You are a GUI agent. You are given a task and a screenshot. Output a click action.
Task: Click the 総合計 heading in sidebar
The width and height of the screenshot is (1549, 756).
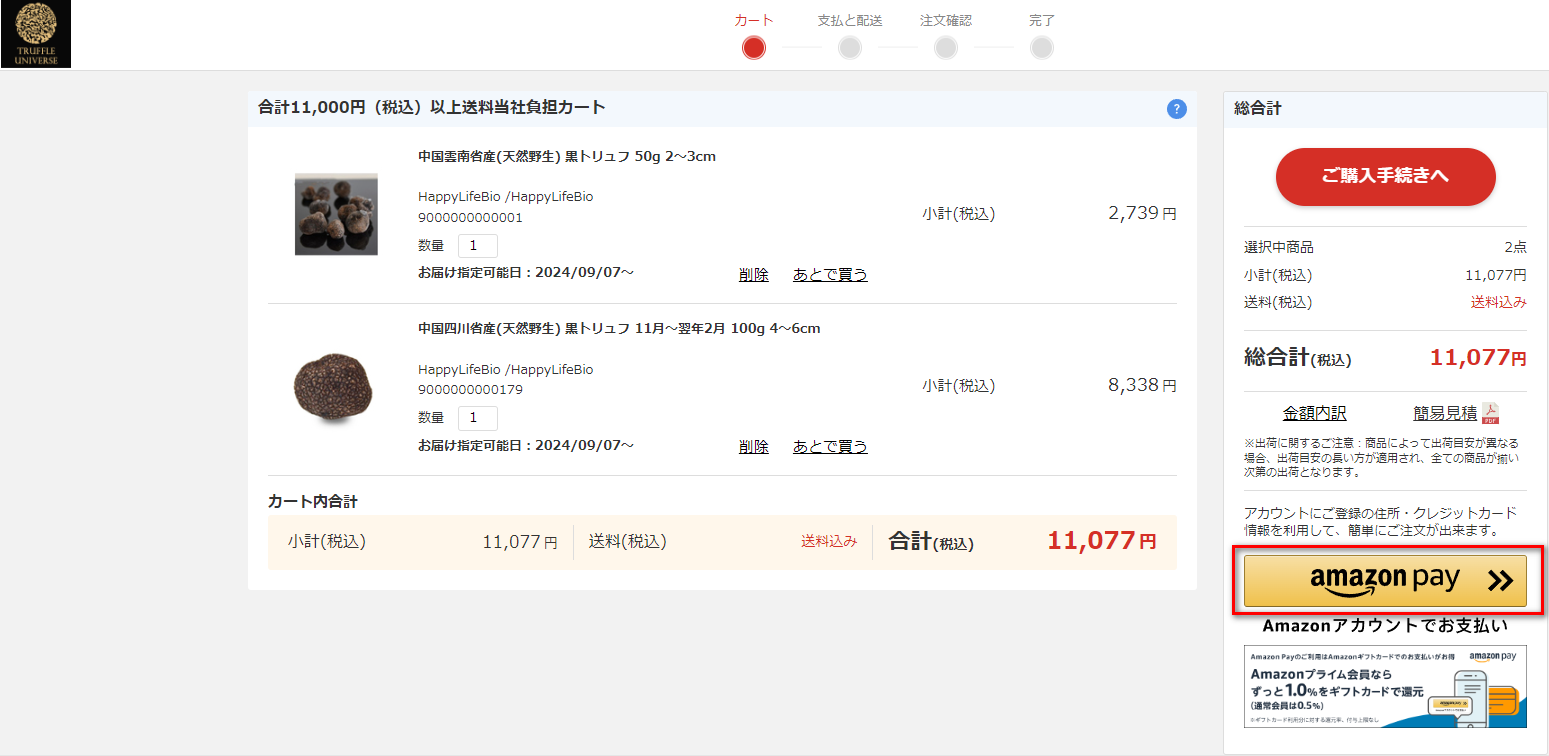point(1258,108)
